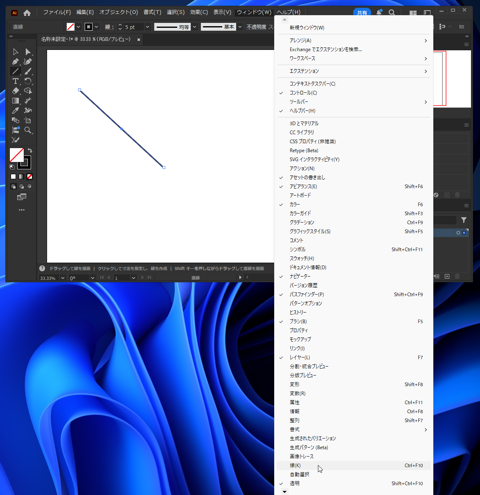Viewport: 480px width, 495px height.
Task: Expand the ツールバー submenu
Action: [x=353, y=102]
